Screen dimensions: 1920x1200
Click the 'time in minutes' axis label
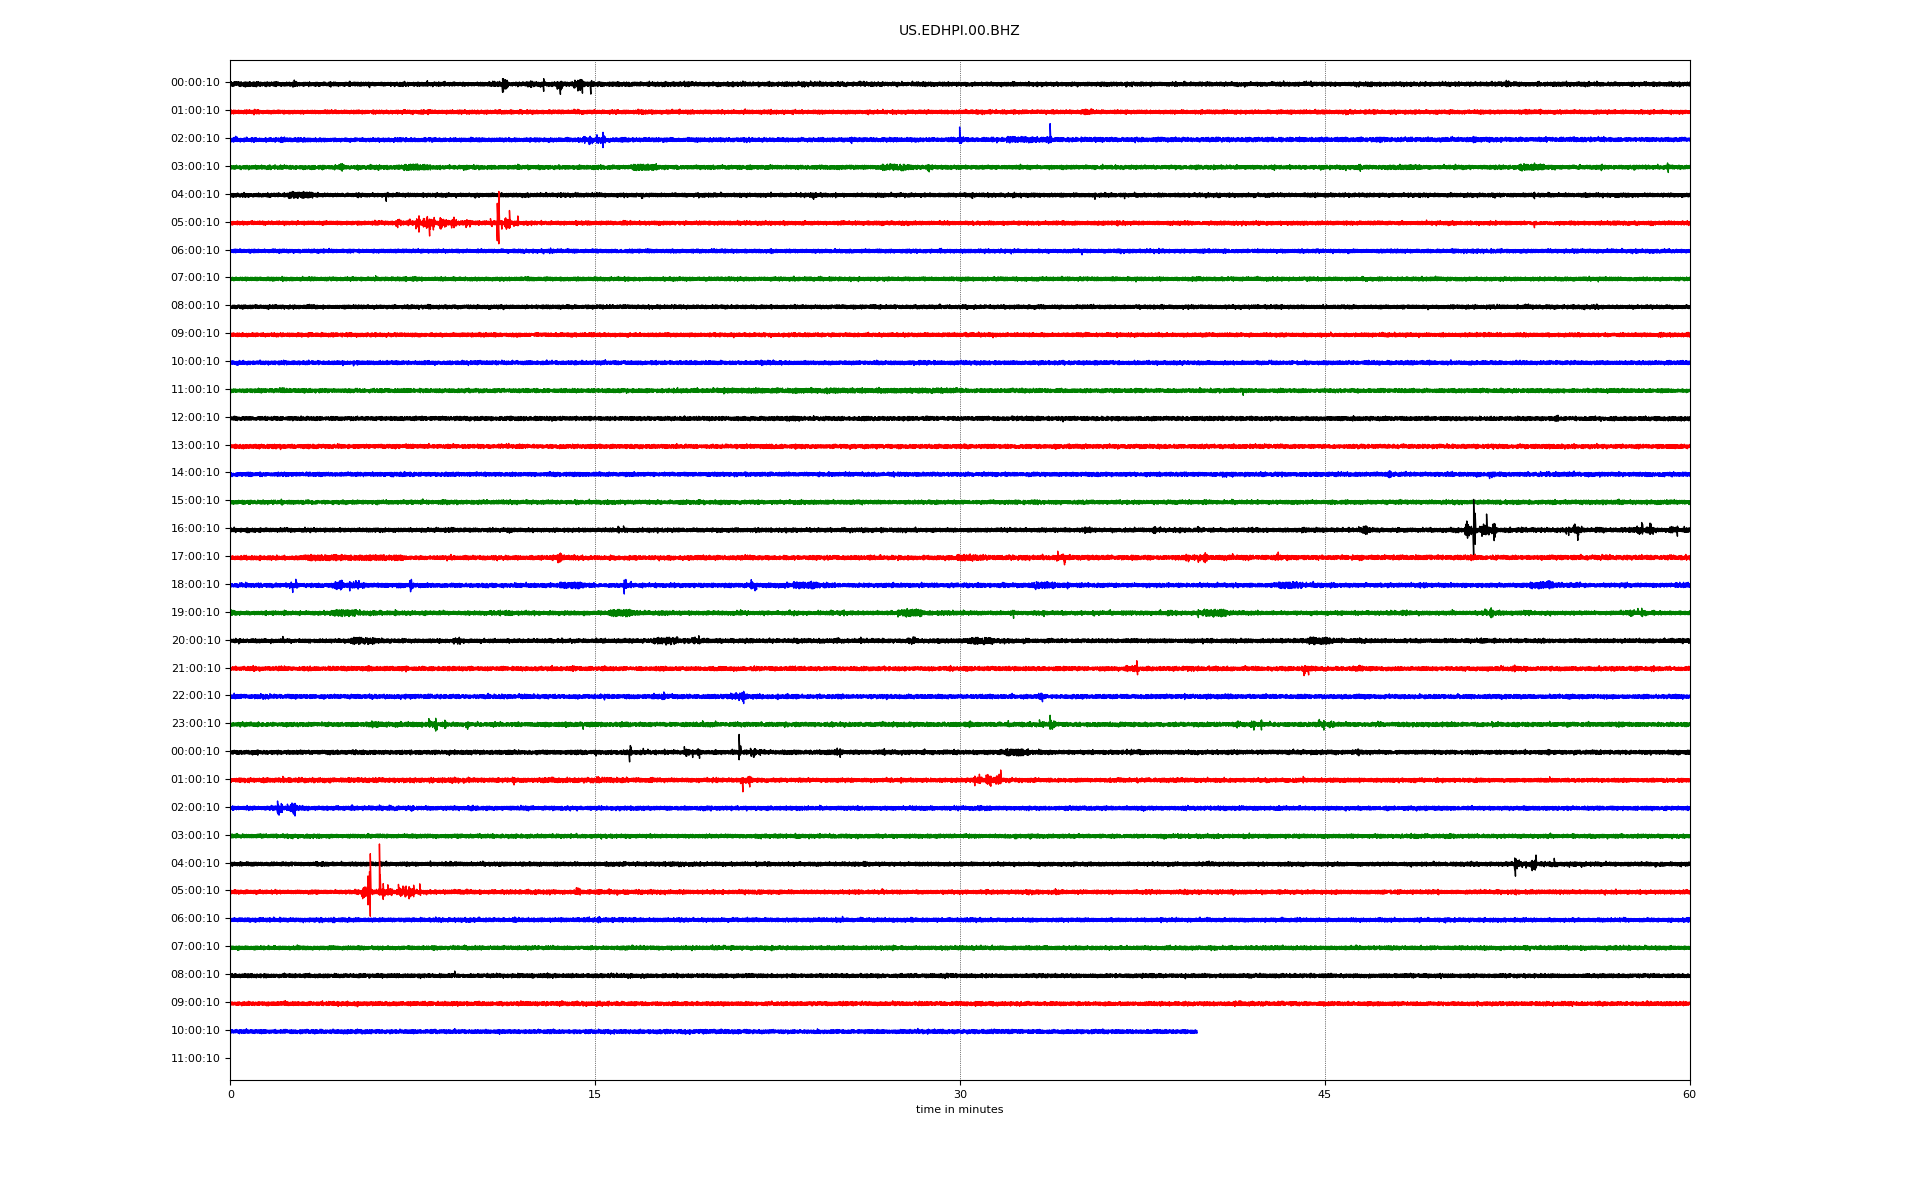[x=958, y=1110]
